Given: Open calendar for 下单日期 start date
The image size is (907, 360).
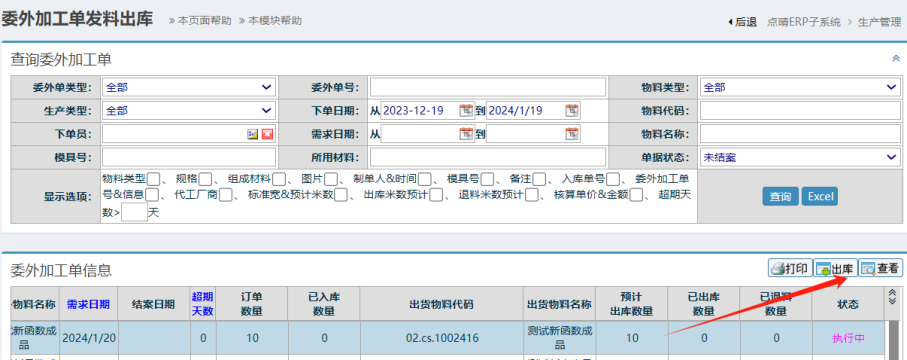Looking at the screenshot, I should point(466,111).
